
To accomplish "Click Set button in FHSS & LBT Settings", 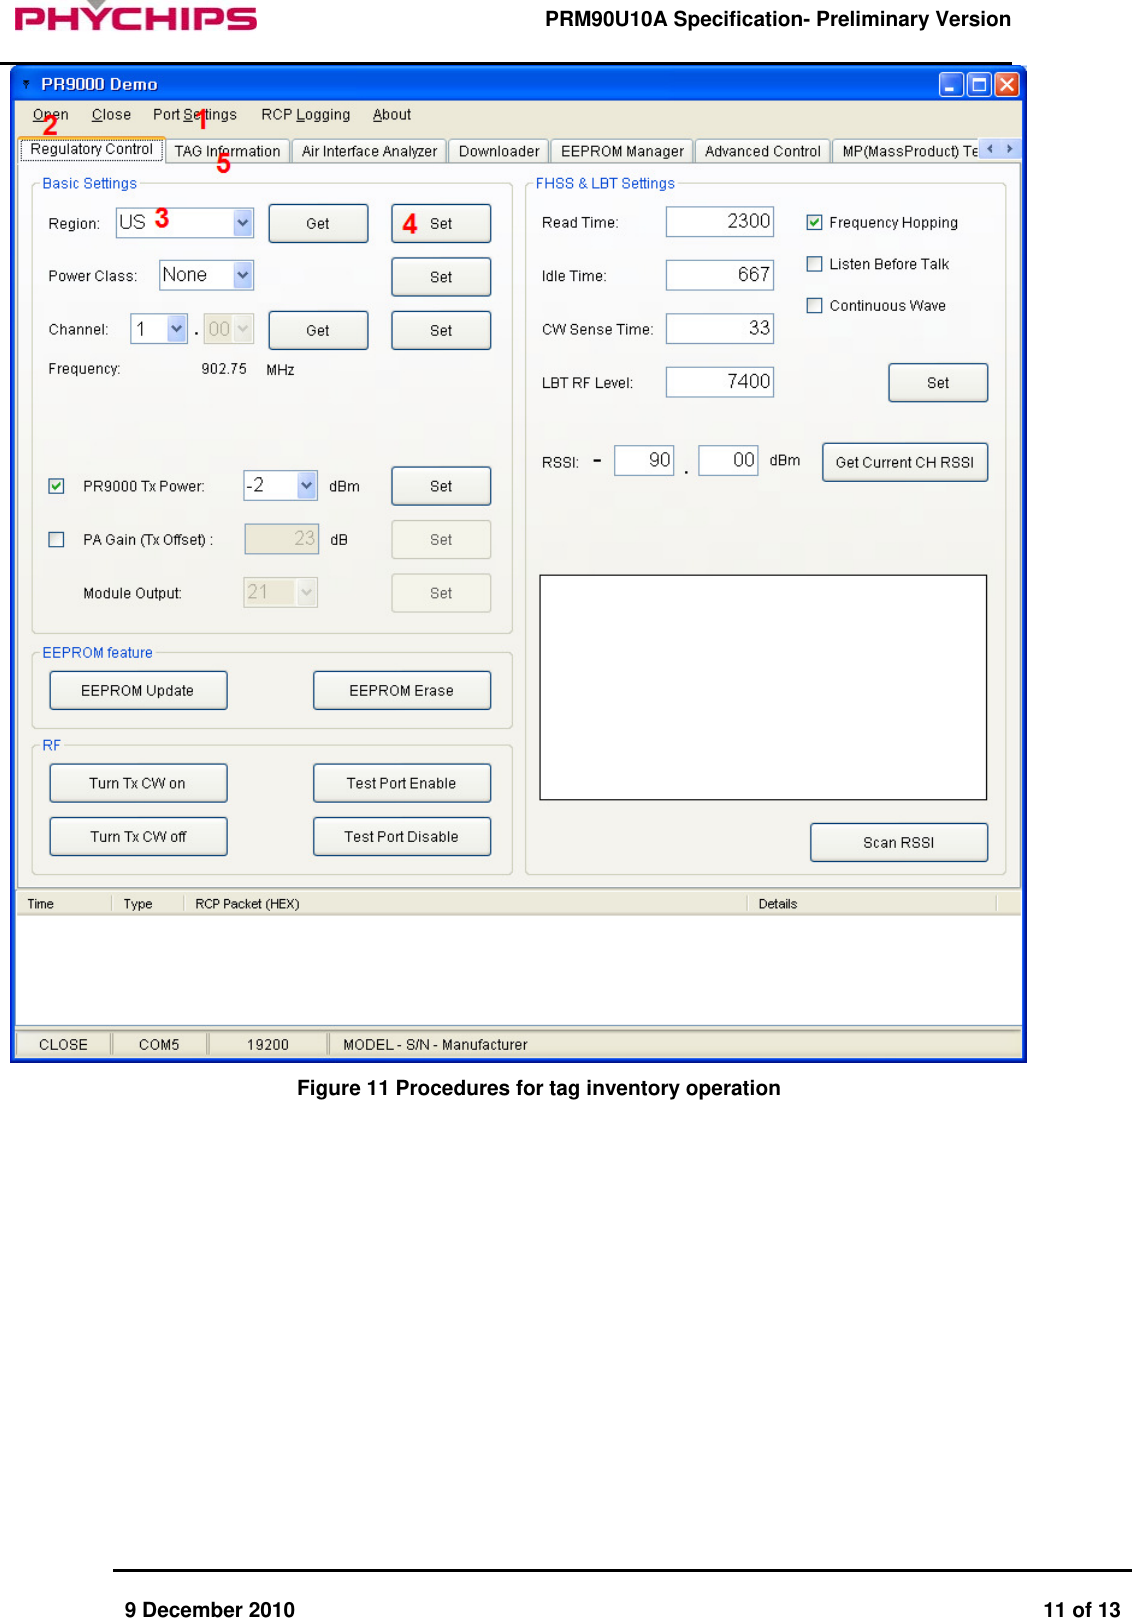I will point(938,383).
